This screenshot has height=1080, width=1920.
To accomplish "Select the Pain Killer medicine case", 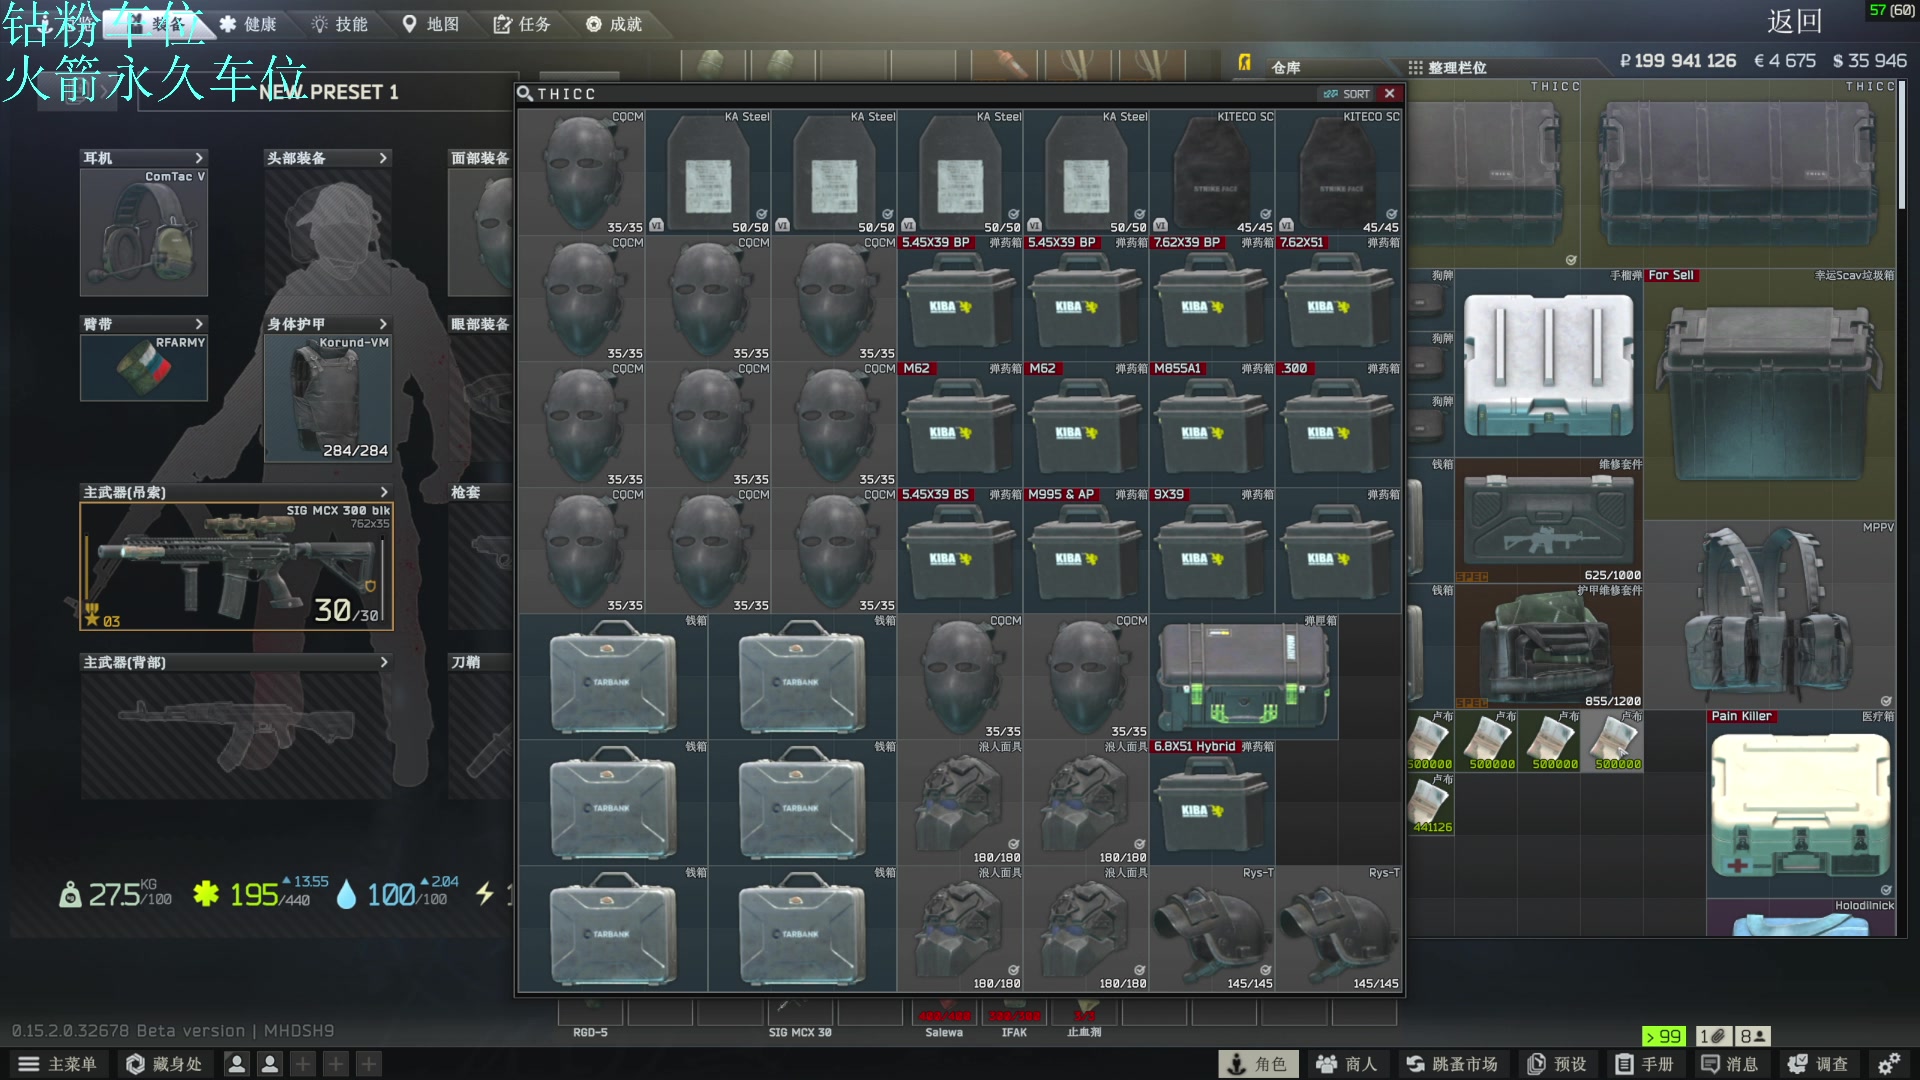I will click(x=1801, y=803).
